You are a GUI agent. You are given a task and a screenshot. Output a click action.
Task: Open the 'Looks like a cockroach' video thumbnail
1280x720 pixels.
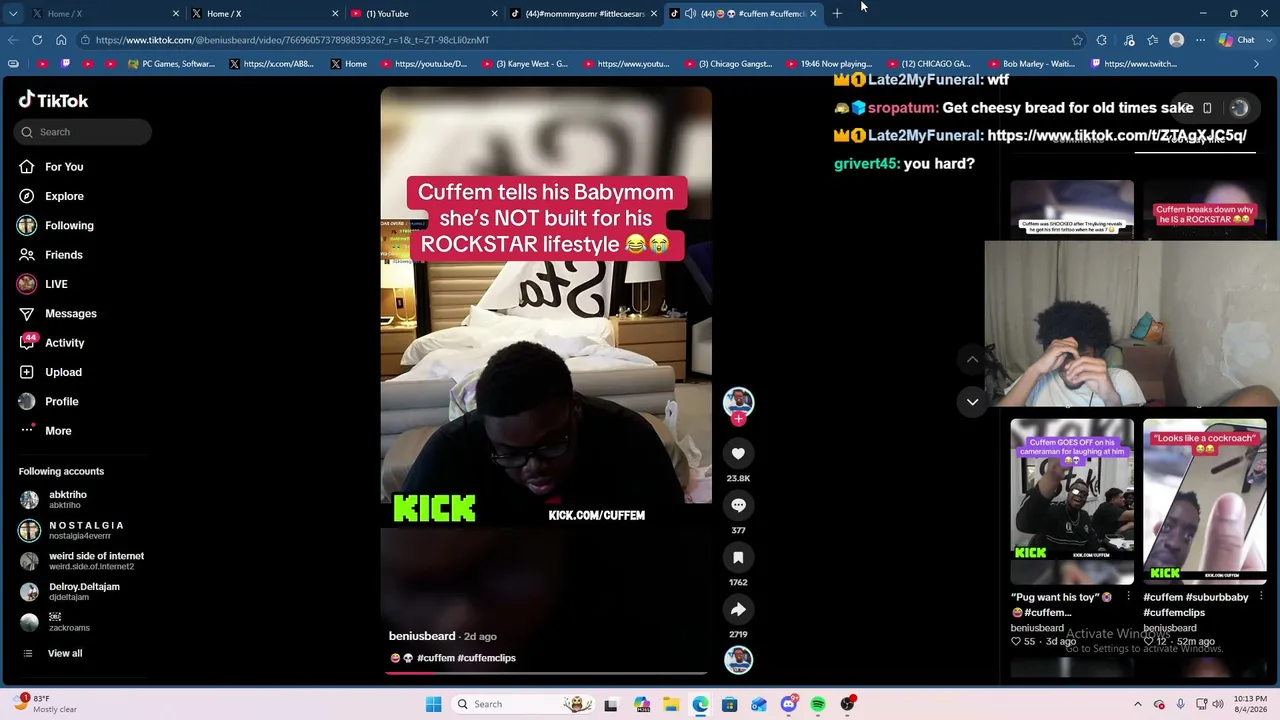[1205, 502]
